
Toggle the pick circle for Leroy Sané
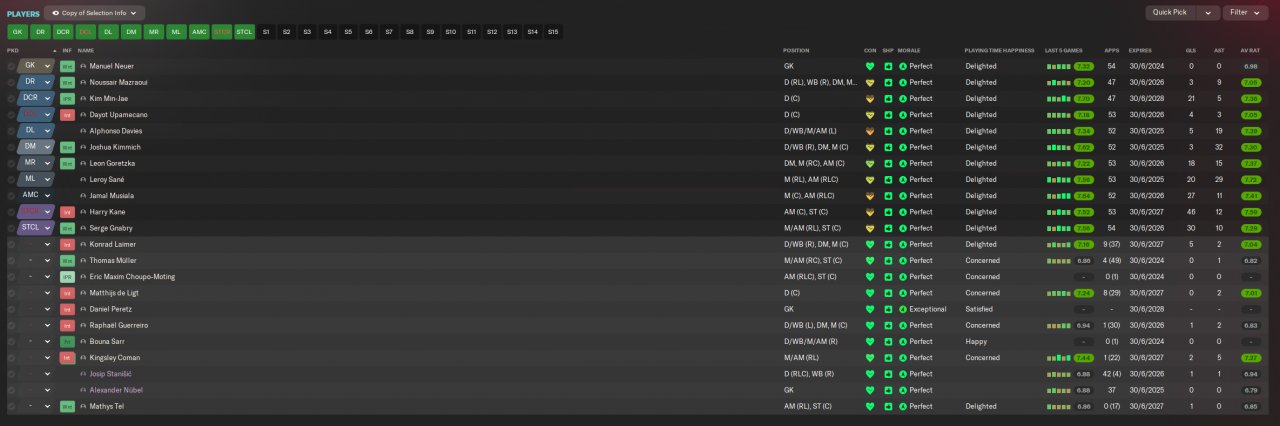pyautogui.click(x=11, y=180)
